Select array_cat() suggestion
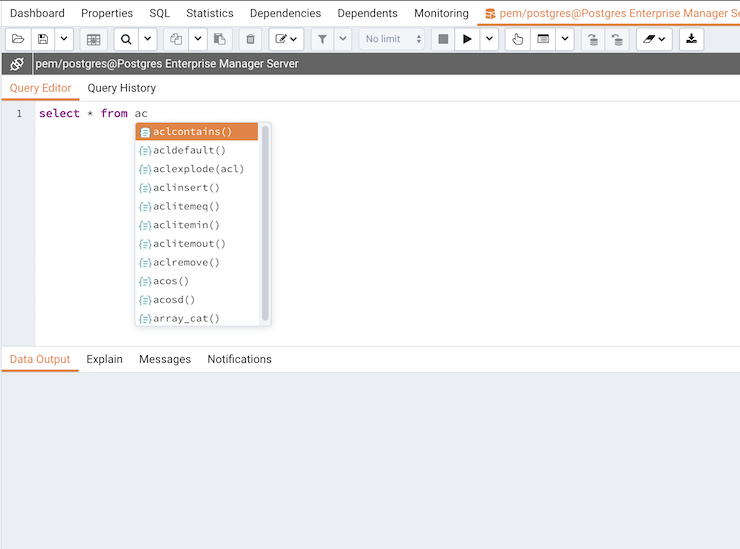The width and height of the screenshot is (740, 549). pyautogui.click(x=197, y=318)
